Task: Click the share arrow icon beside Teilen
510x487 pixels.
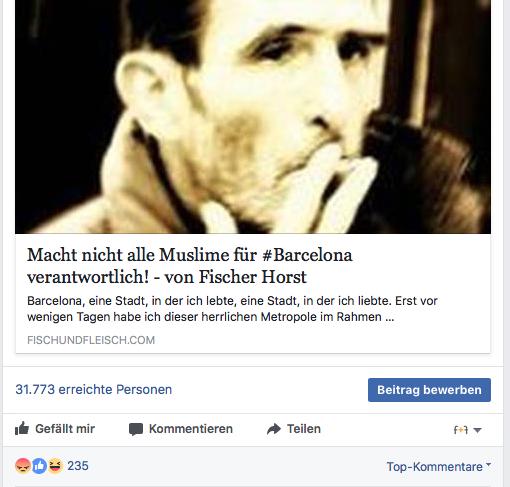Action: click(x=274, y=429)
